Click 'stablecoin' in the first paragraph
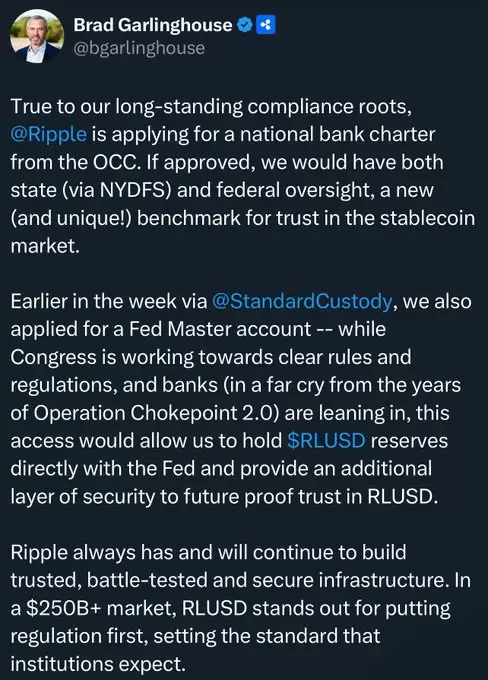 pos(428,218)
